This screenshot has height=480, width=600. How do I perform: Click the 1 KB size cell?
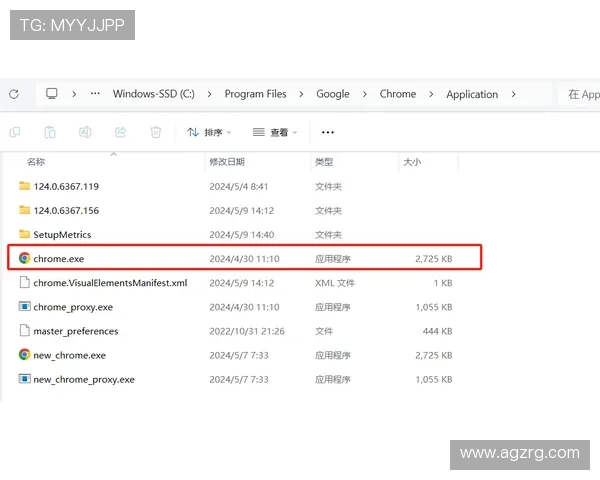click(443, 283)
